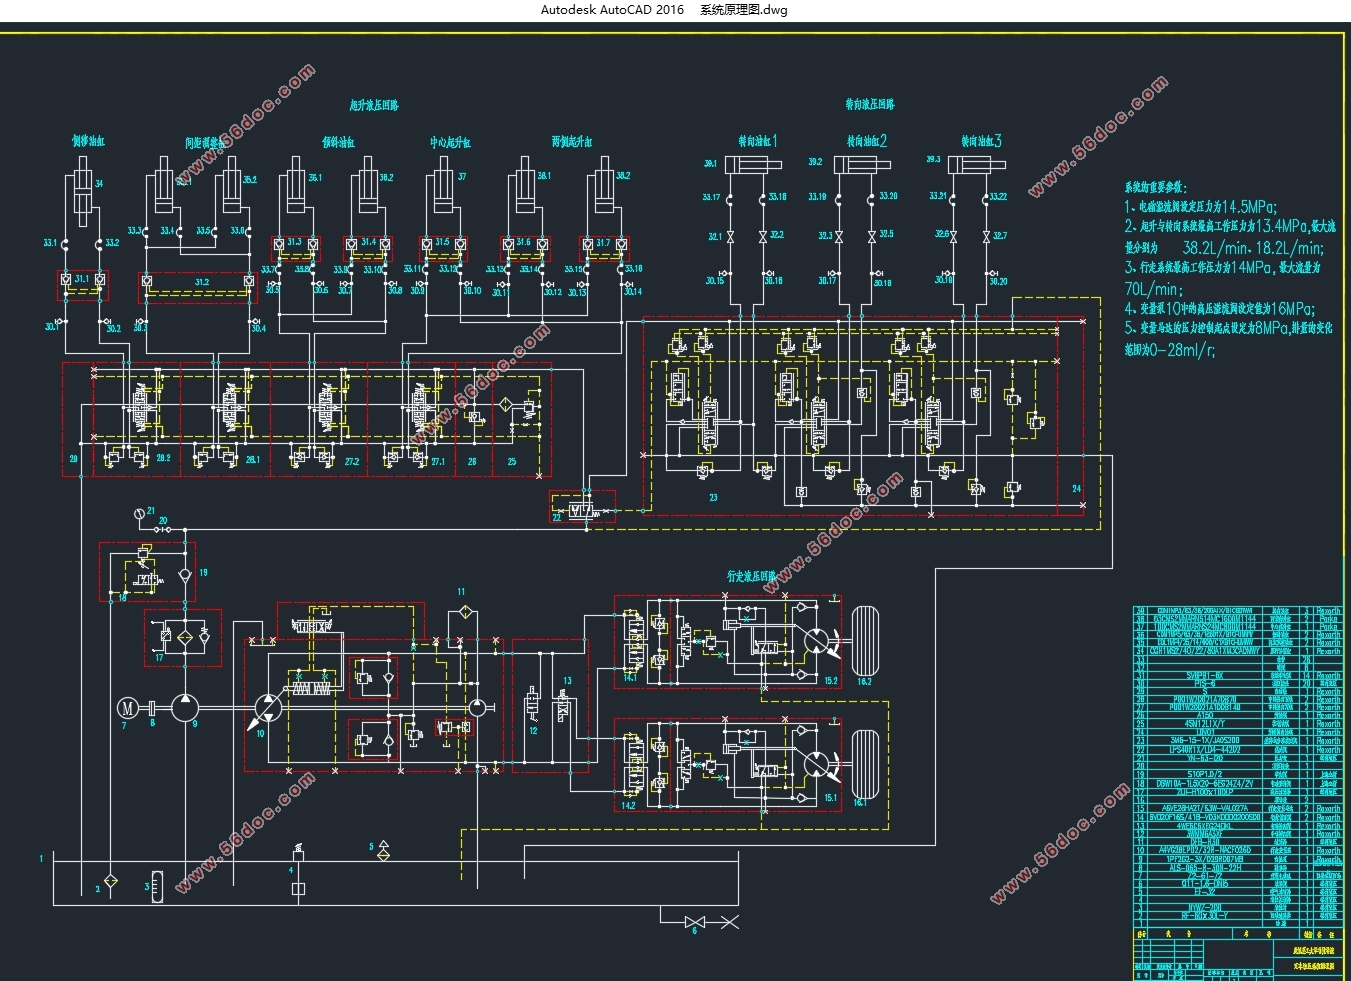Viewport: 1351px width, 981px height.
Task: Select the 中心起升缸 label
Action: point(450,143)
